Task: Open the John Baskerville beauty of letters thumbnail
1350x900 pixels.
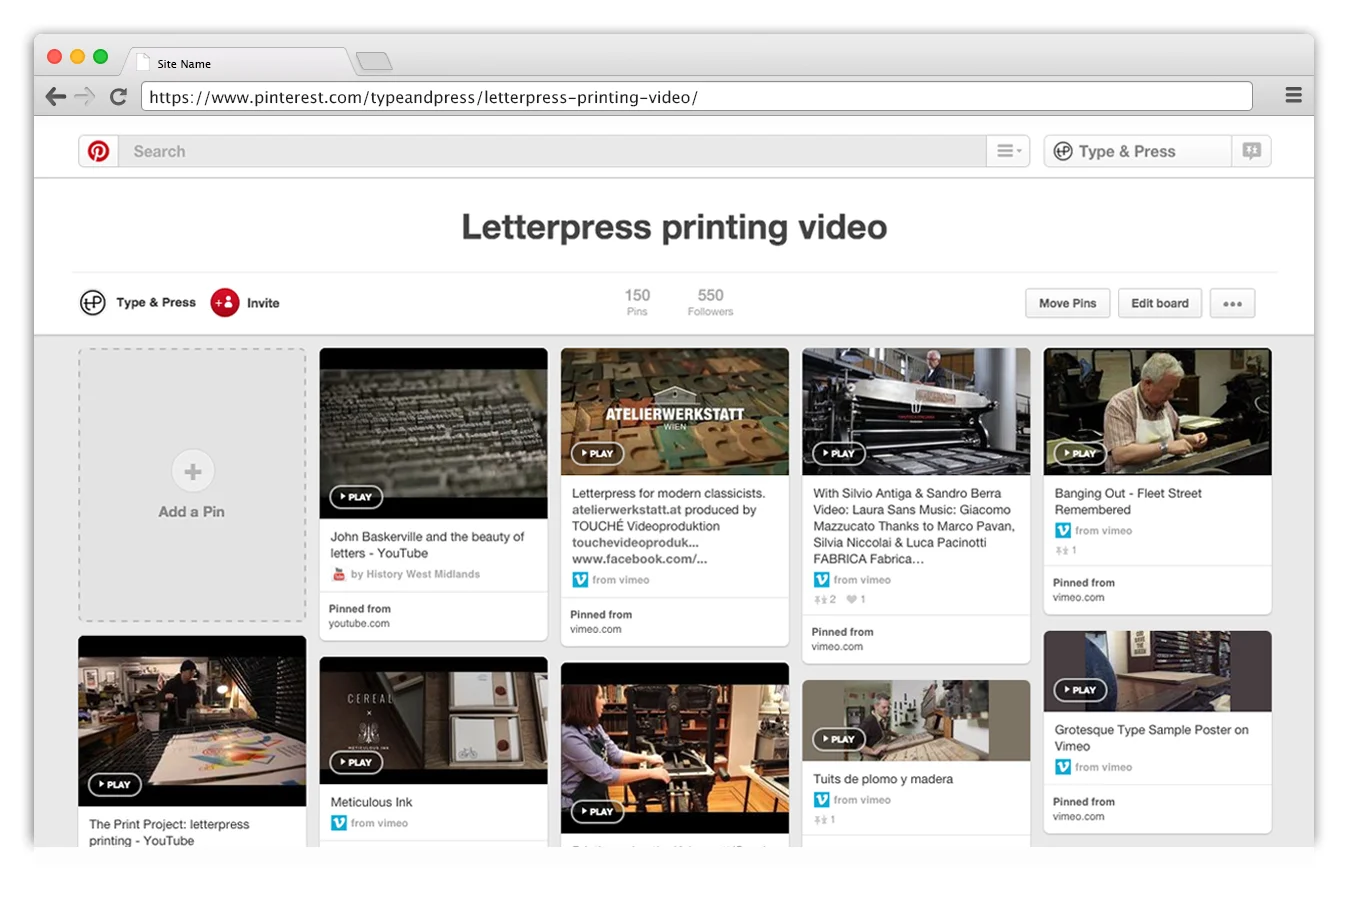Action: pyautogui.click(x=433, y=433)
